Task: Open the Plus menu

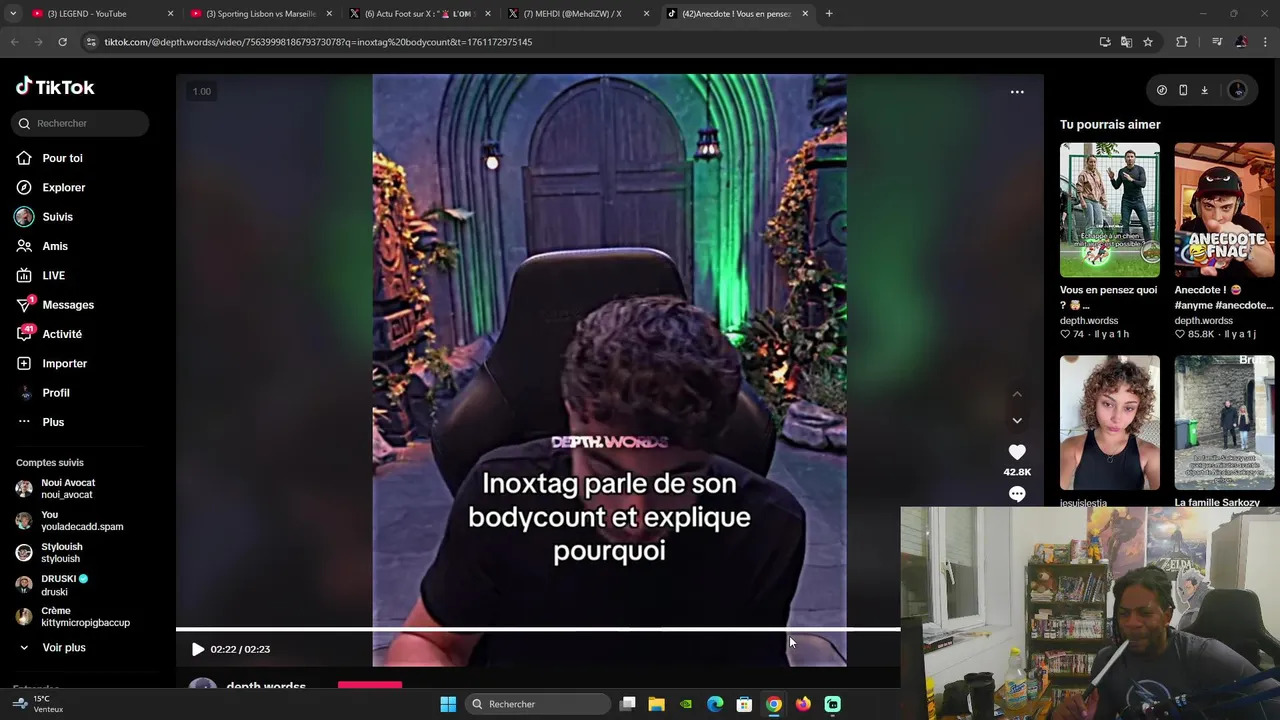Action: pyautogui.click(x=53, y=422)
